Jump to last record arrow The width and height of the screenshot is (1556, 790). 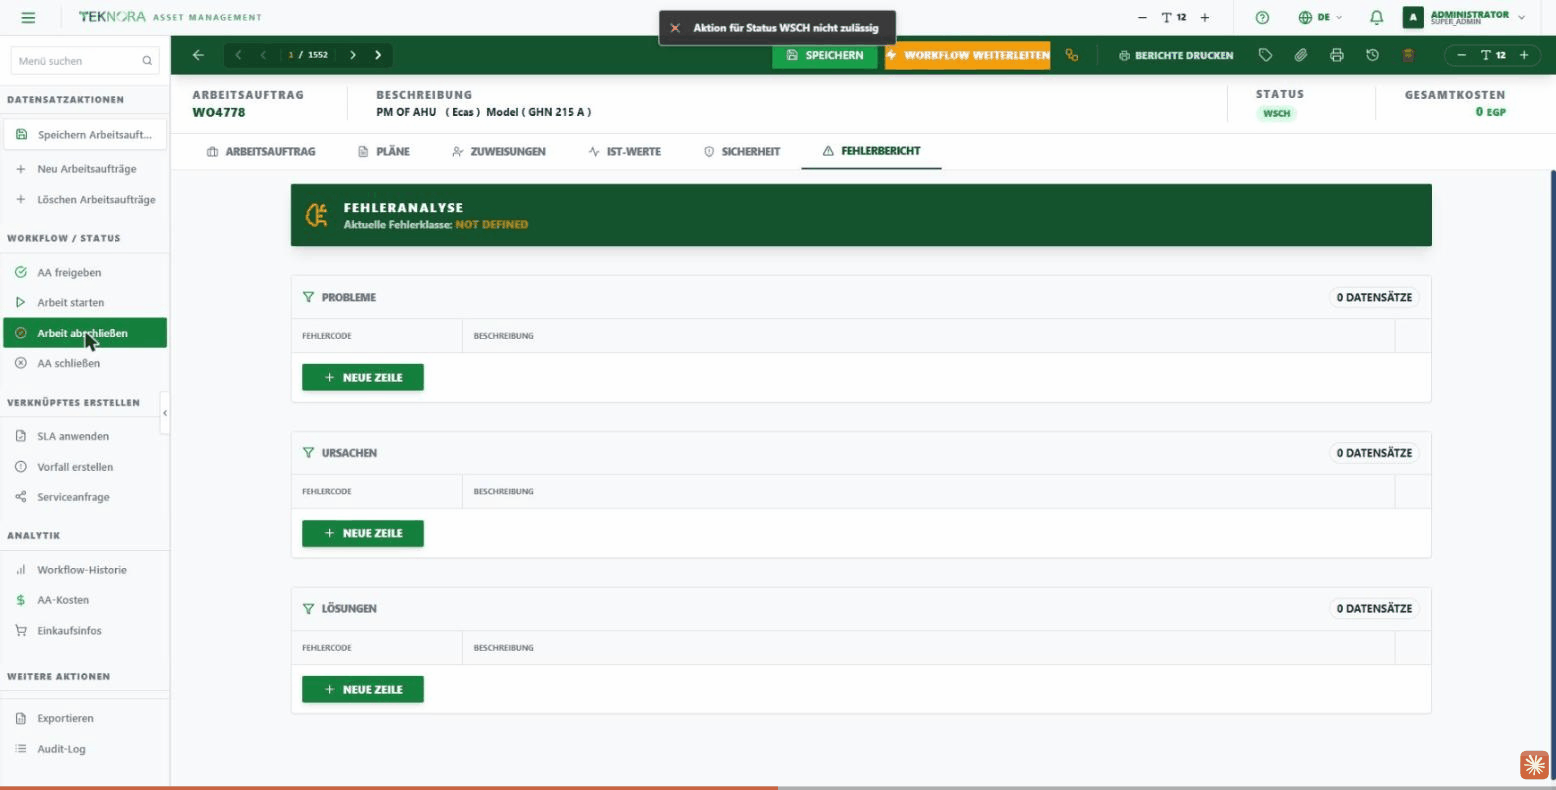(378, 55)
